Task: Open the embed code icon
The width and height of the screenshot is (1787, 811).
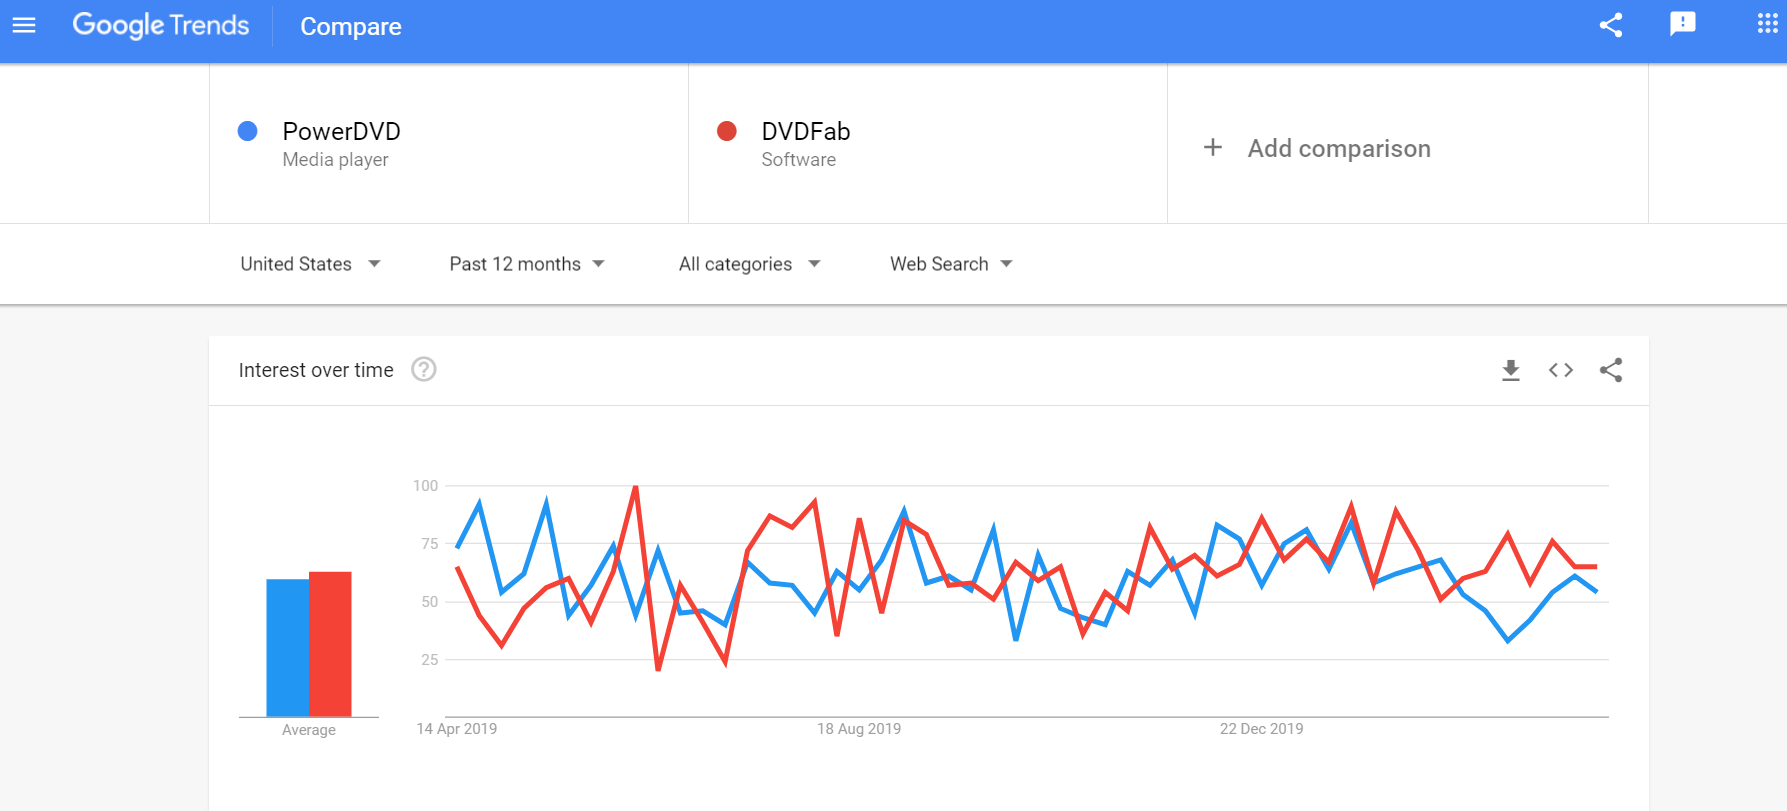Action: pyautogui.click(x=1561, y=370)
